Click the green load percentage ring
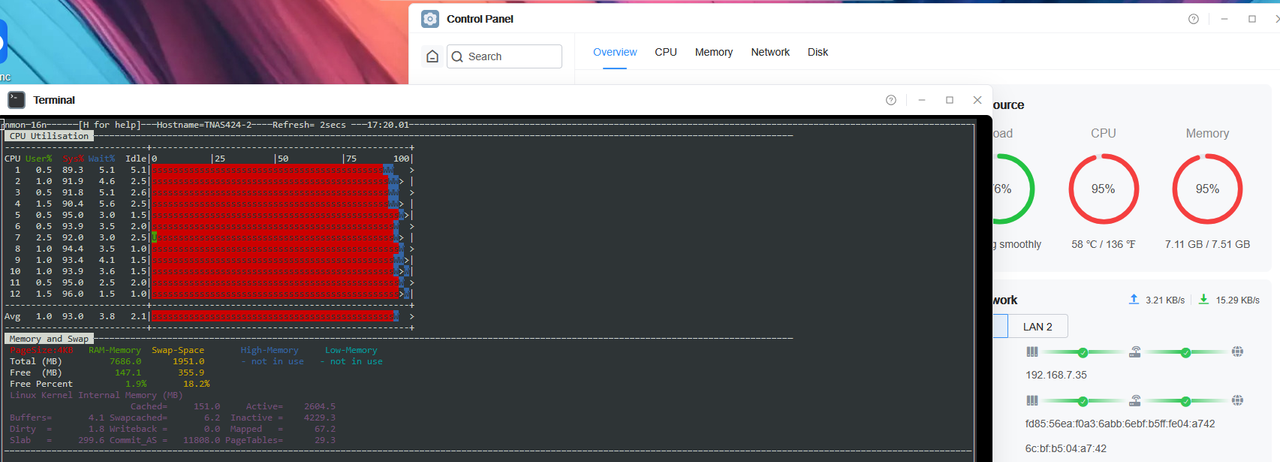The image size is (1280, 462). [1012, 189]
